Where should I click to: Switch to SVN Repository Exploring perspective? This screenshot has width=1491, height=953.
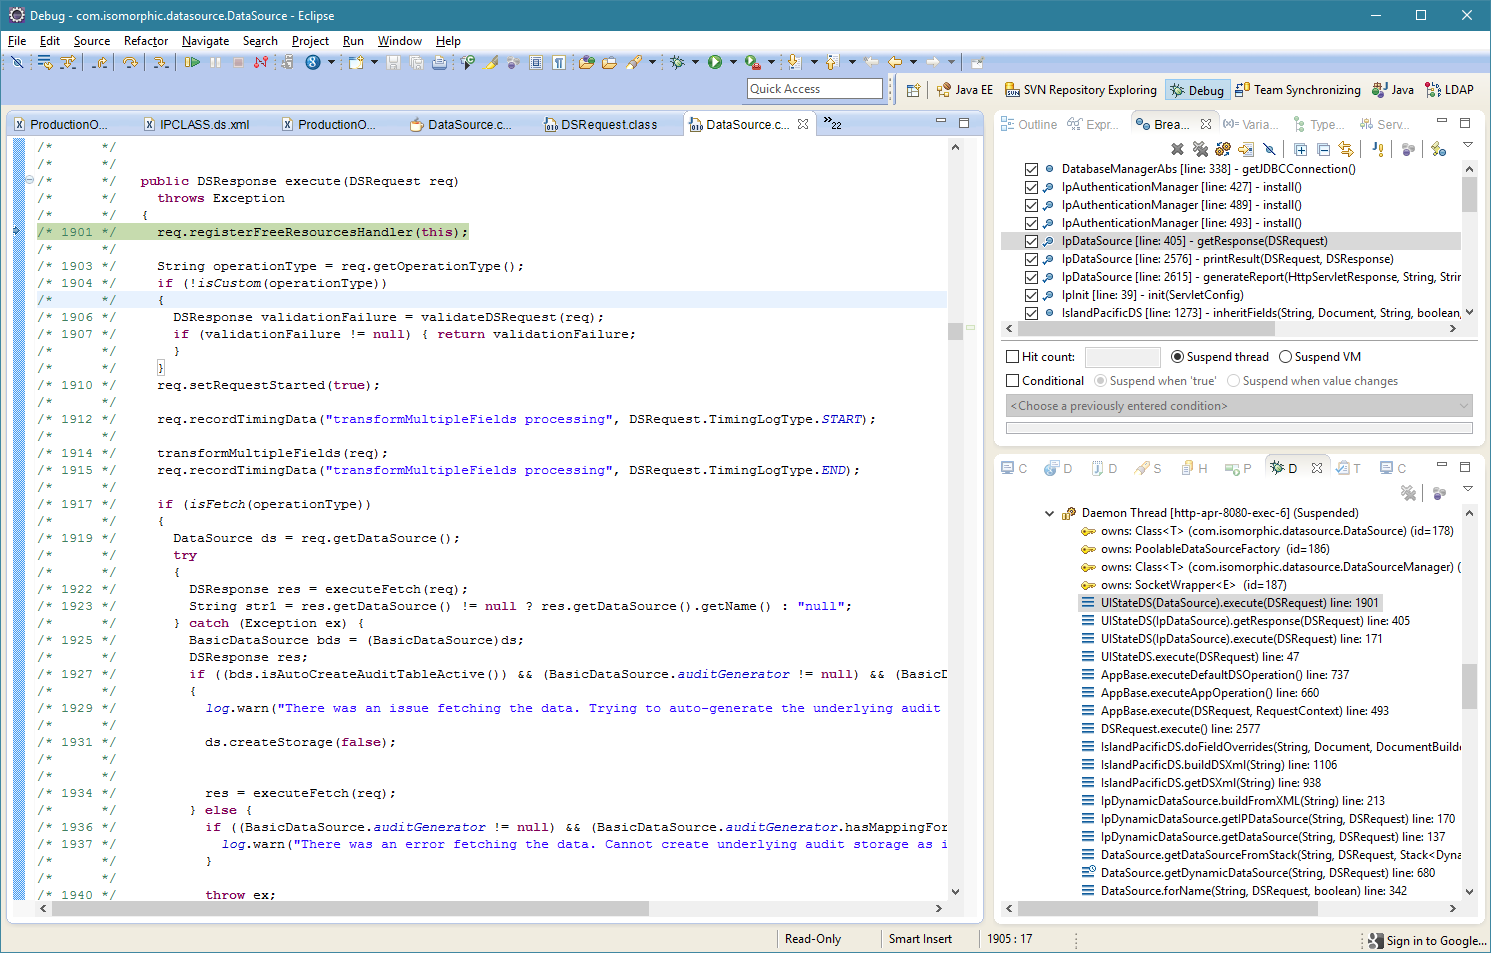click(1080, 90)
